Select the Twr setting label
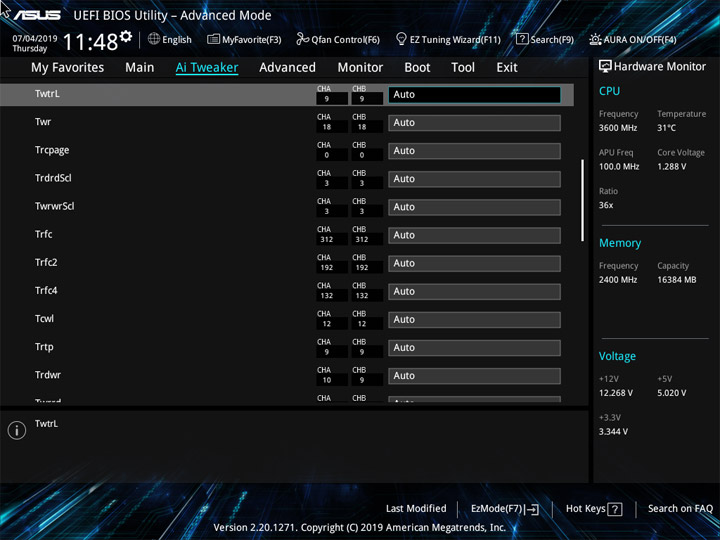Screen dimensions: 720x540 pyautogui.click(x=43, y=122)
